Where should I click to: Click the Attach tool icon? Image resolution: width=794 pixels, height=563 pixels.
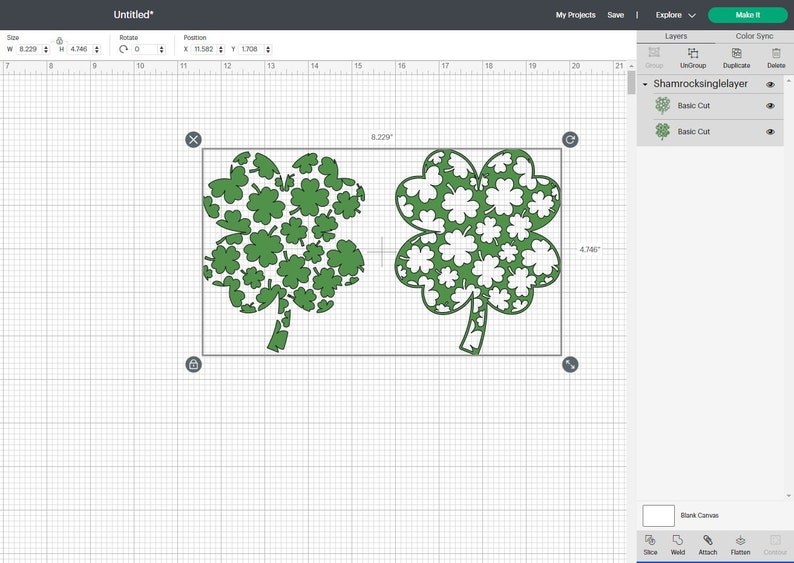tap(707, 541)
